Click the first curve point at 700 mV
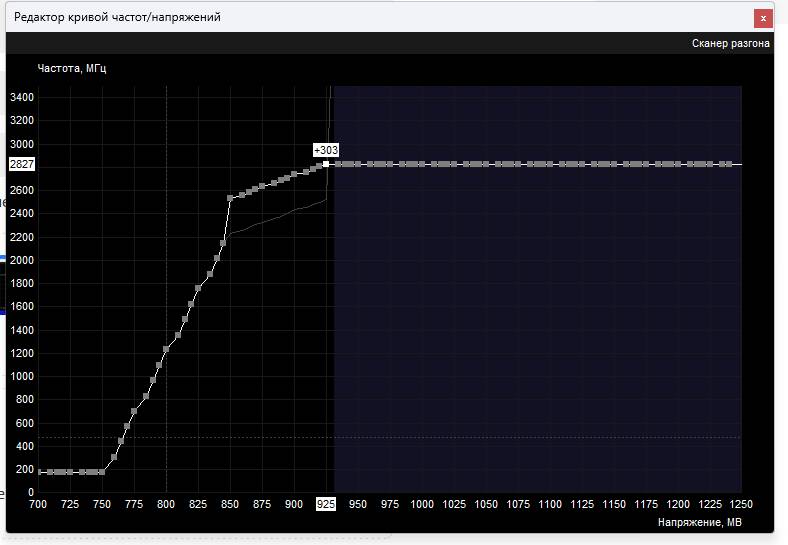Screen dimensions: 788x545 [x=40, y=472]
